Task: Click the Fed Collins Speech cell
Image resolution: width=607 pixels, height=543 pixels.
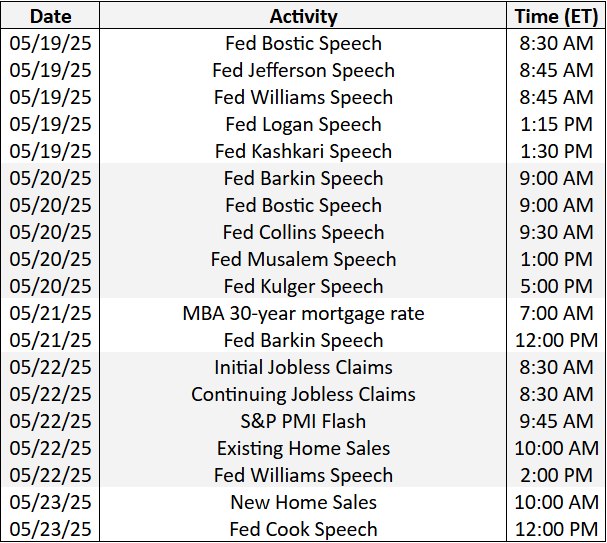Action: 303,233
